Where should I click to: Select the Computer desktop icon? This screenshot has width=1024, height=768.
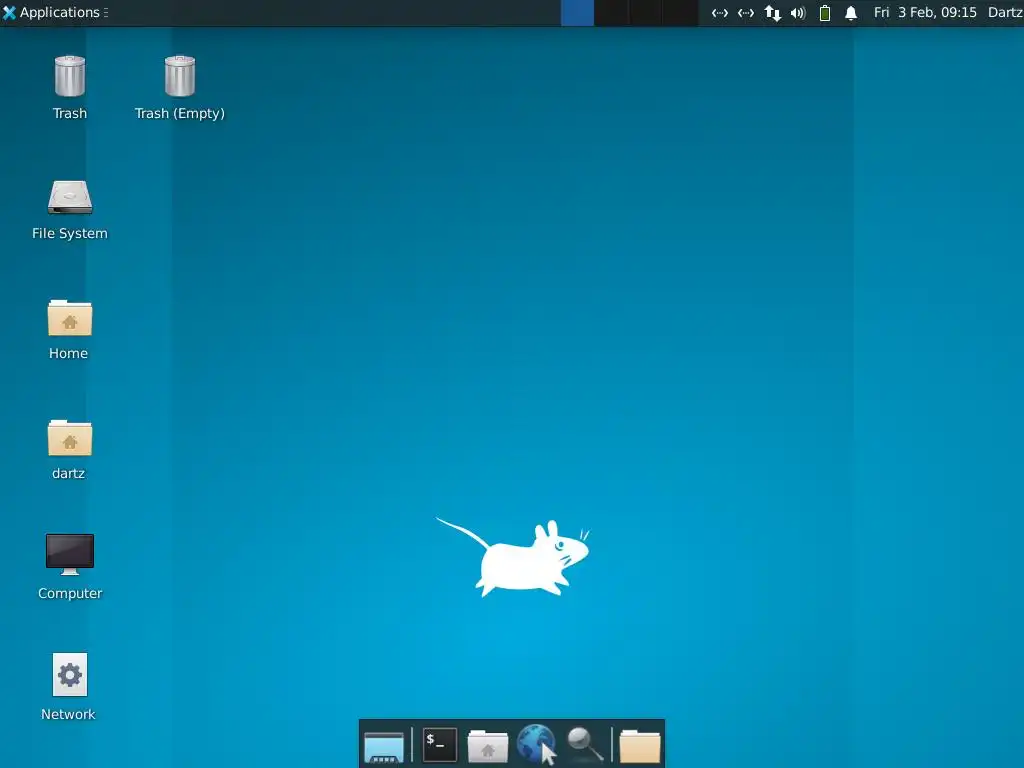pyautogui.click(x=70, y=554)
